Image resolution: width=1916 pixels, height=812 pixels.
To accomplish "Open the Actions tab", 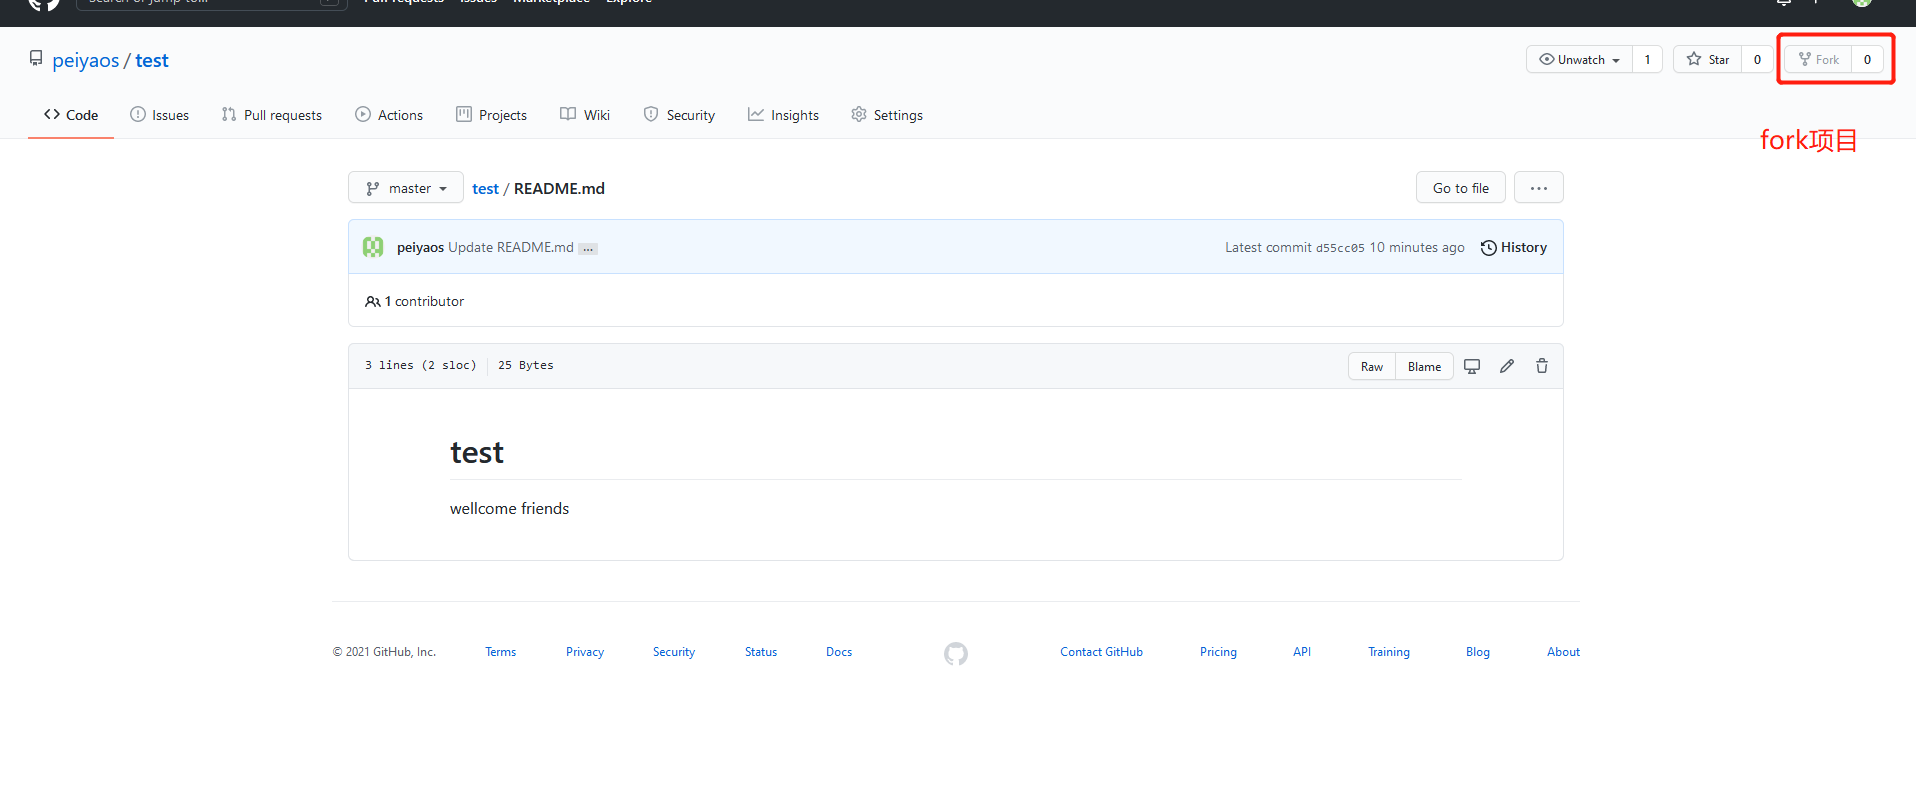I will [389, 115].
